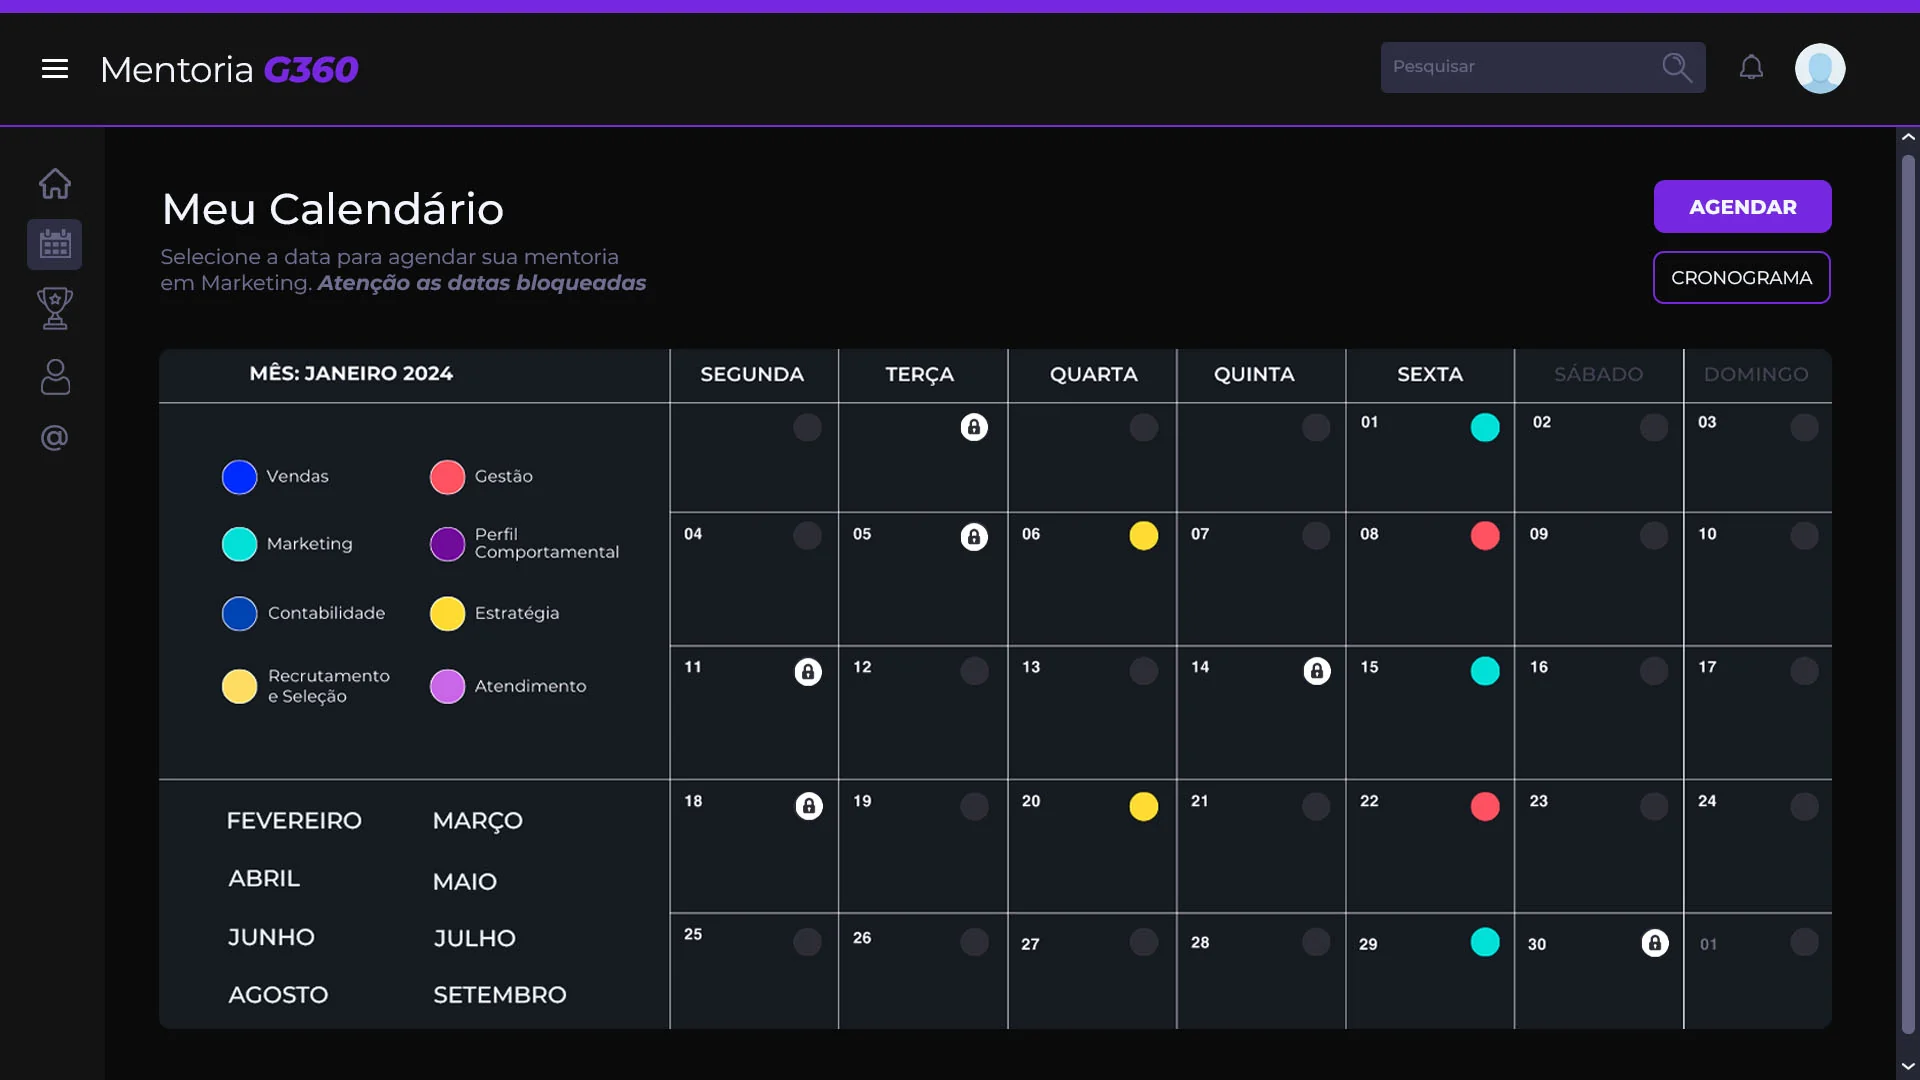Viewport: 1920px width, 1080px height.
Task: Select the red dot on day 22
Action: (1485, 806)
